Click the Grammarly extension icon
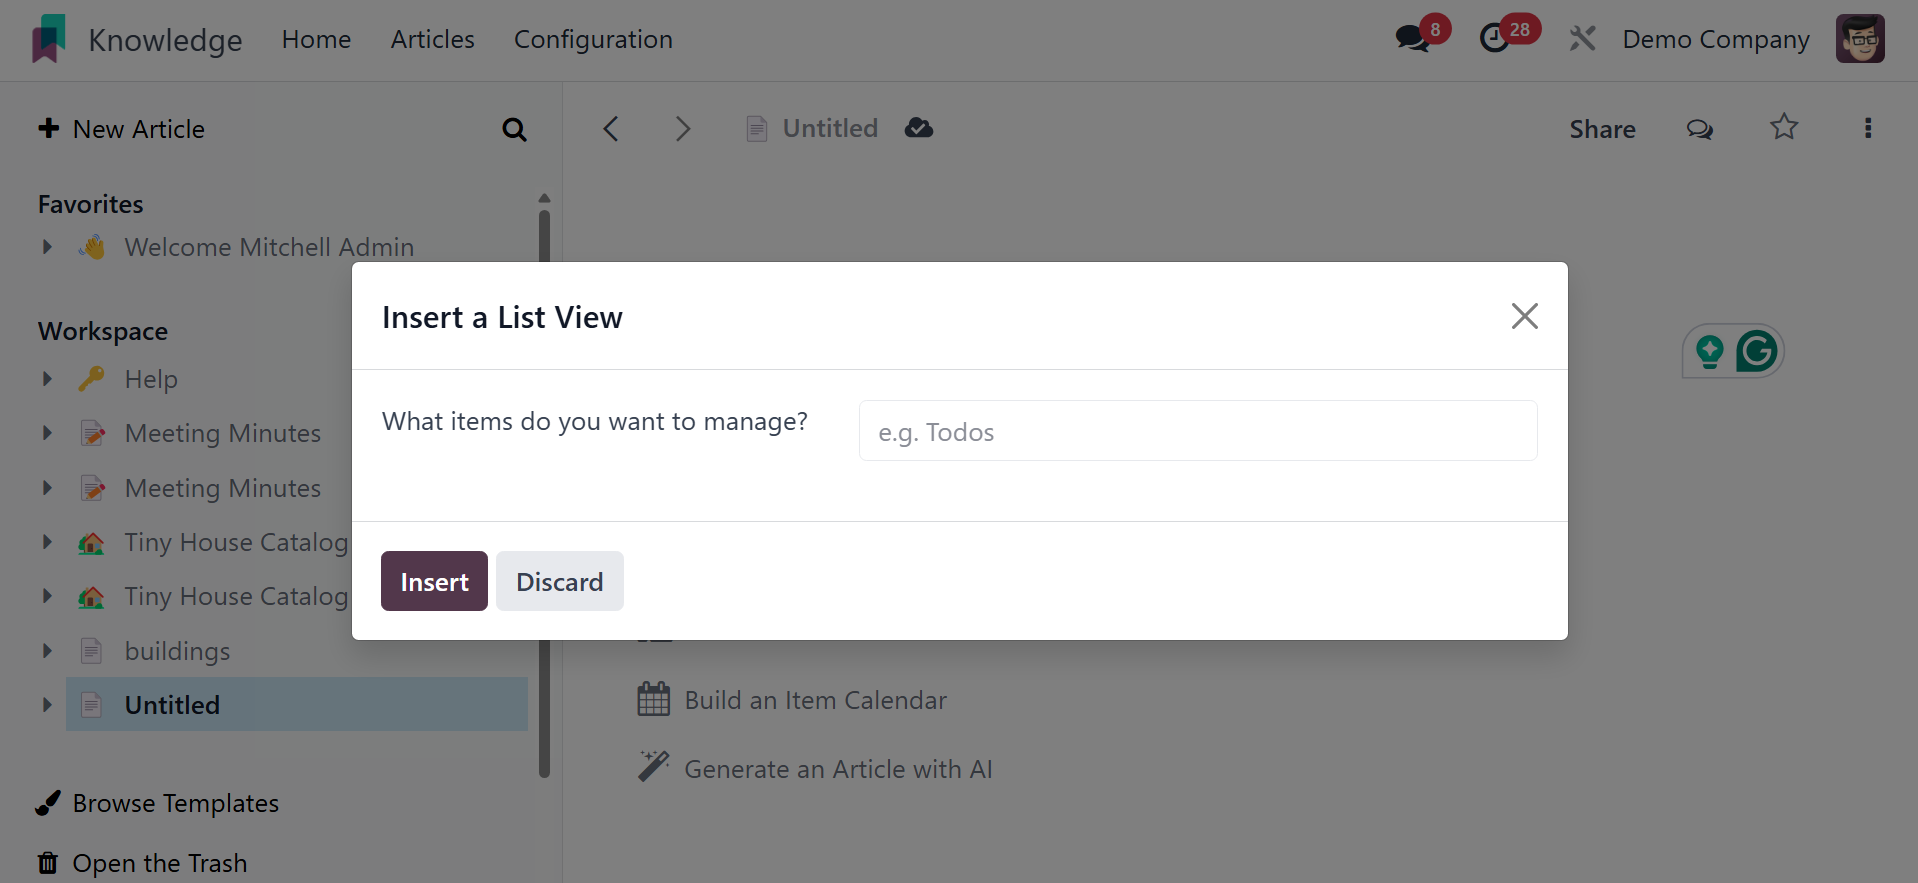Image resolution: width=1918 pixels, height=883 pixels. [1757, 351]
